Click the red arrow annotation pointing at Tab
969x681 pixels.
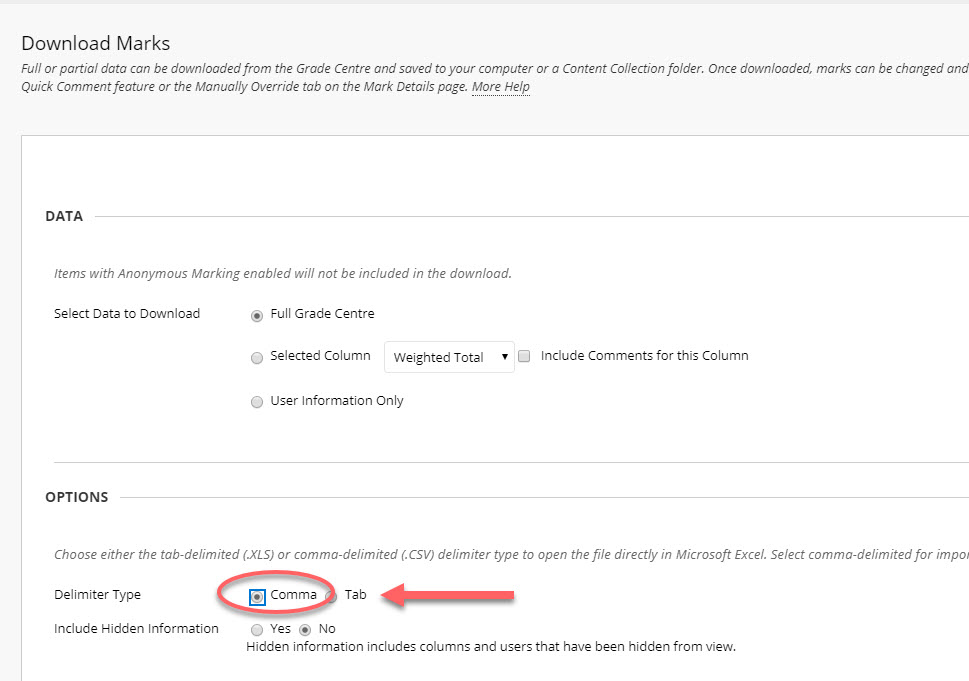click(450, 597)
